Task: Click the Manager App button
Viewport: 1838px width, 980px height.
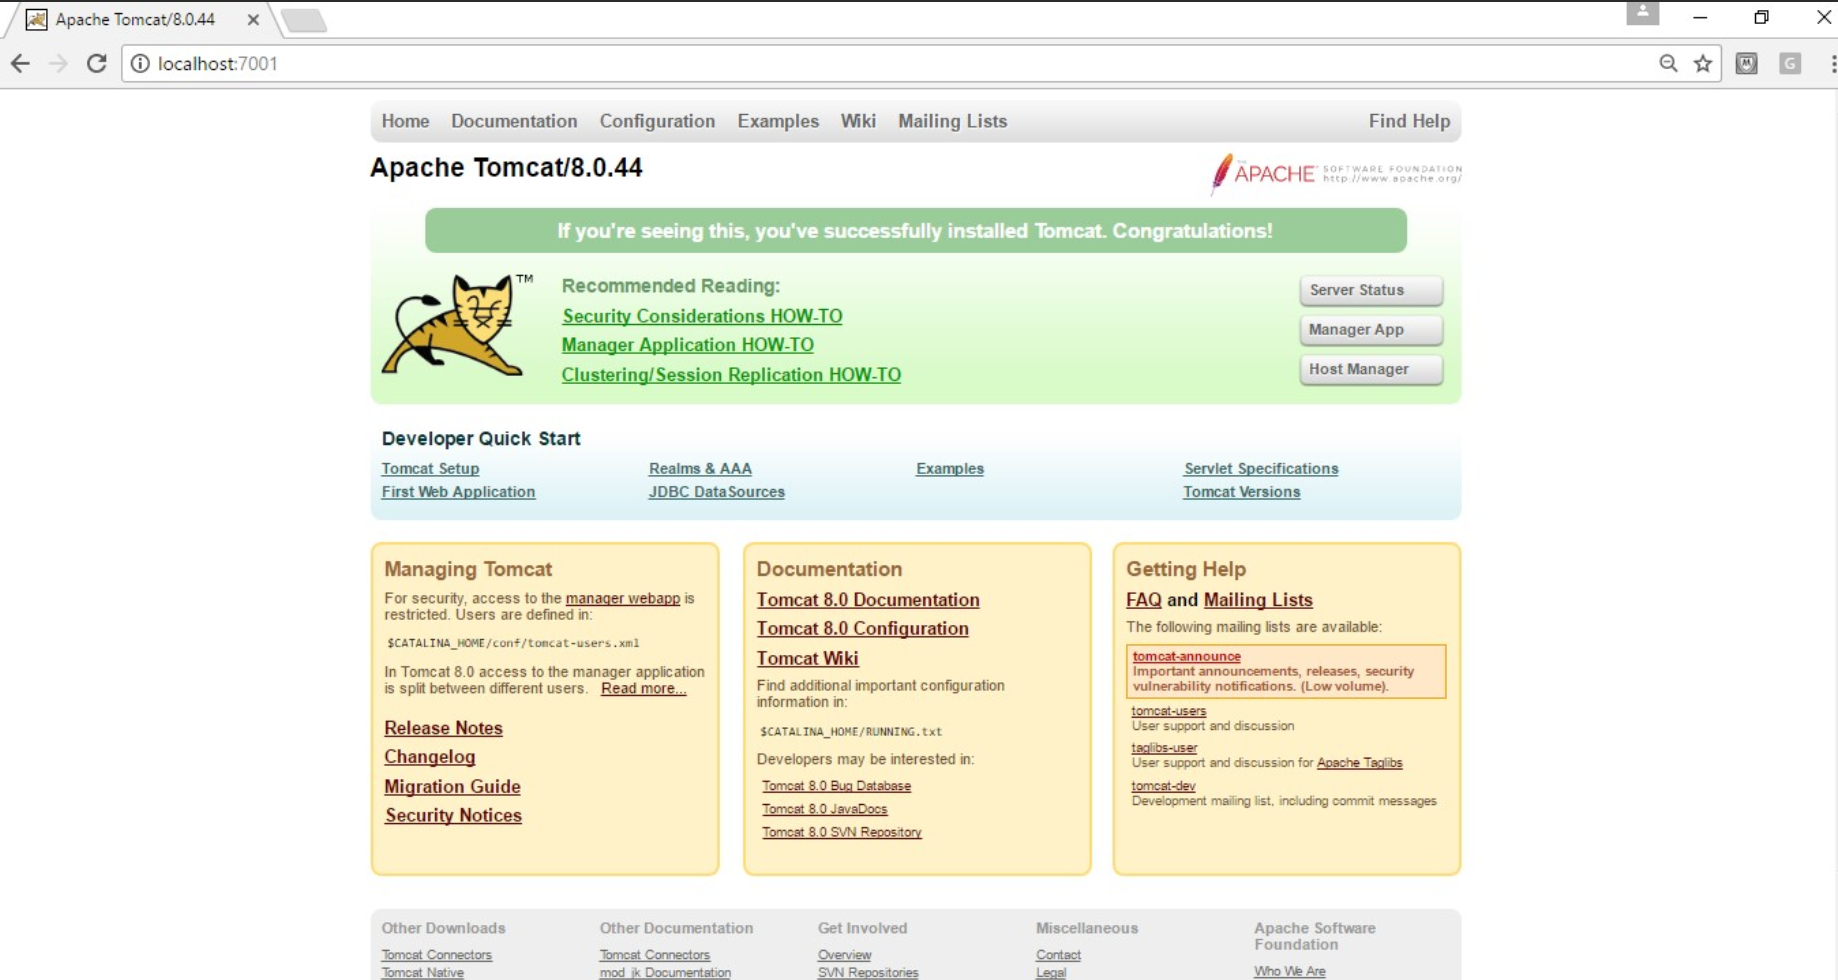Action: pos(1371,330)
